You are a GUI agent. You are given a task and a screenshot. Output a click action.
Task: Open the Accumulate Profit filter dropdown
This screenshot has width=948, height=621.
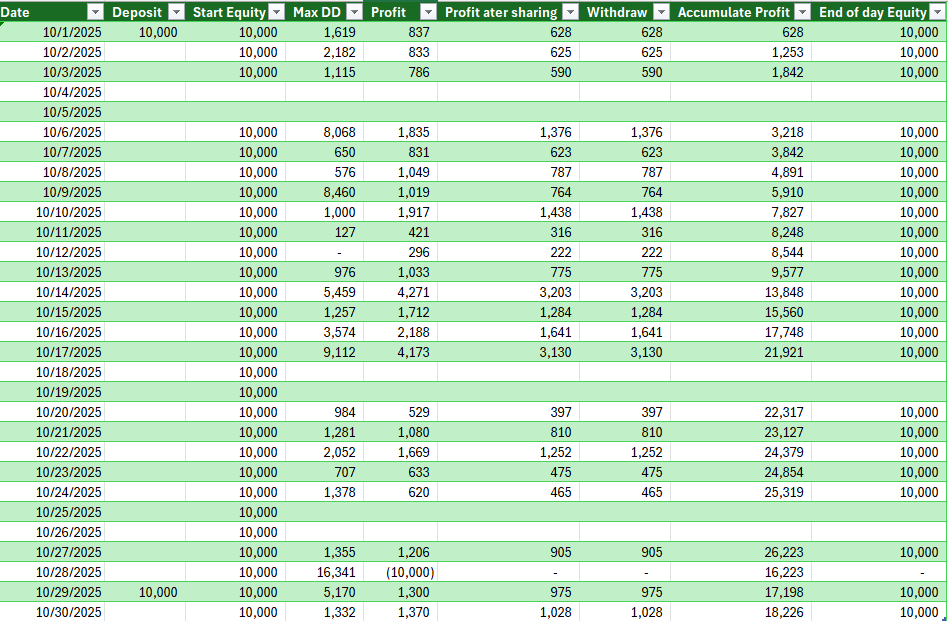point(802,12)
